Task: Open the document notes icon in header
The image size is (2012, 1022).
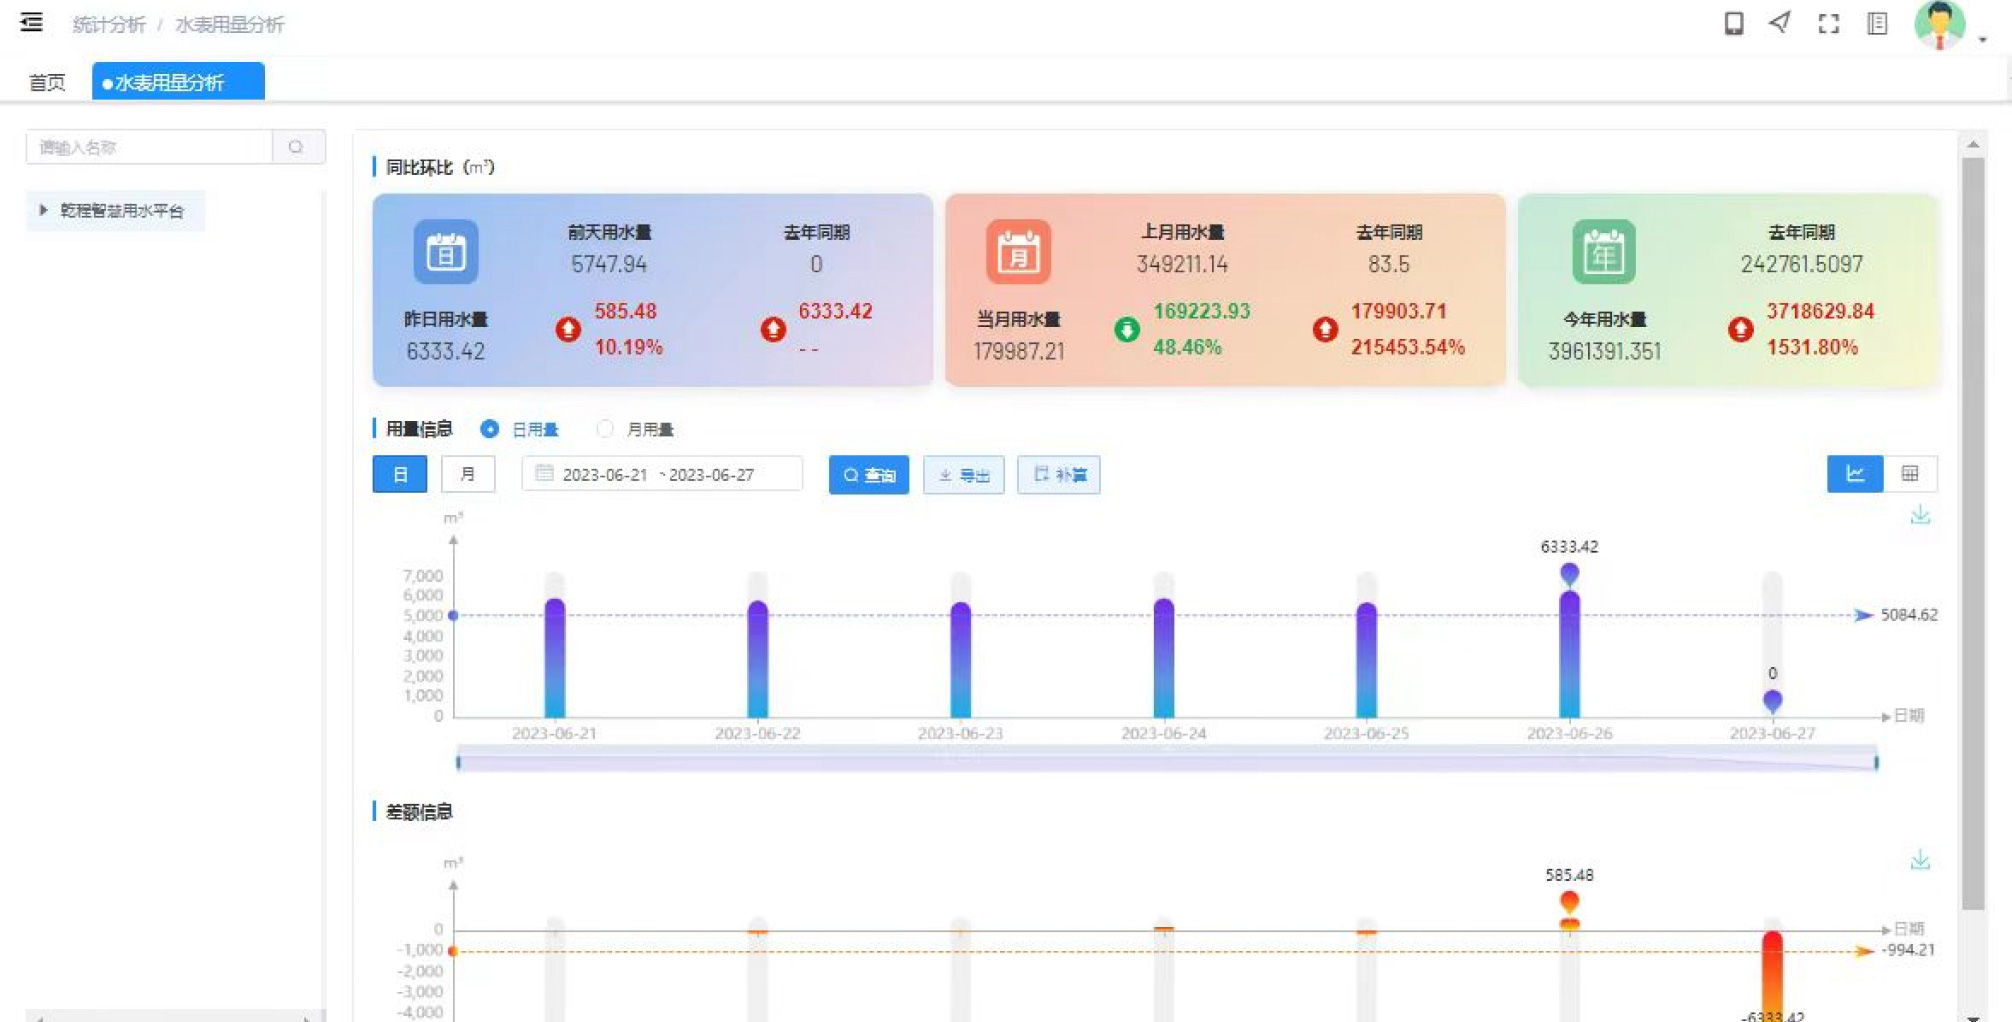Action: click(1877, 24)
